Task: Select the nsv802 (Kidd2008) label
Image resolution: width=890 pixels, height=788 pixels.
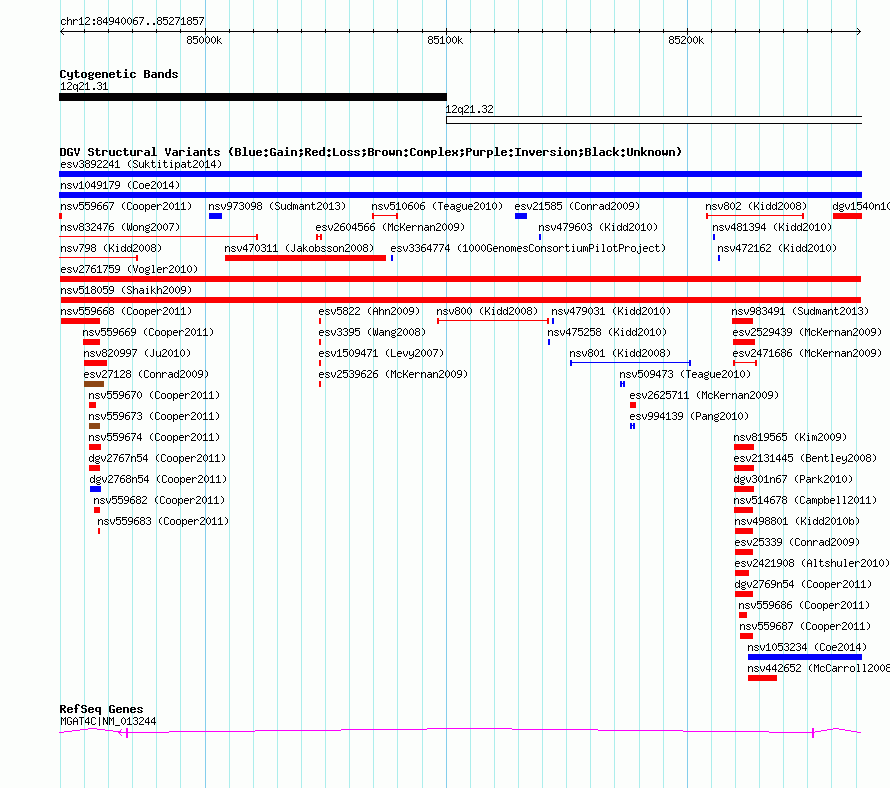Action: (756, 206)
